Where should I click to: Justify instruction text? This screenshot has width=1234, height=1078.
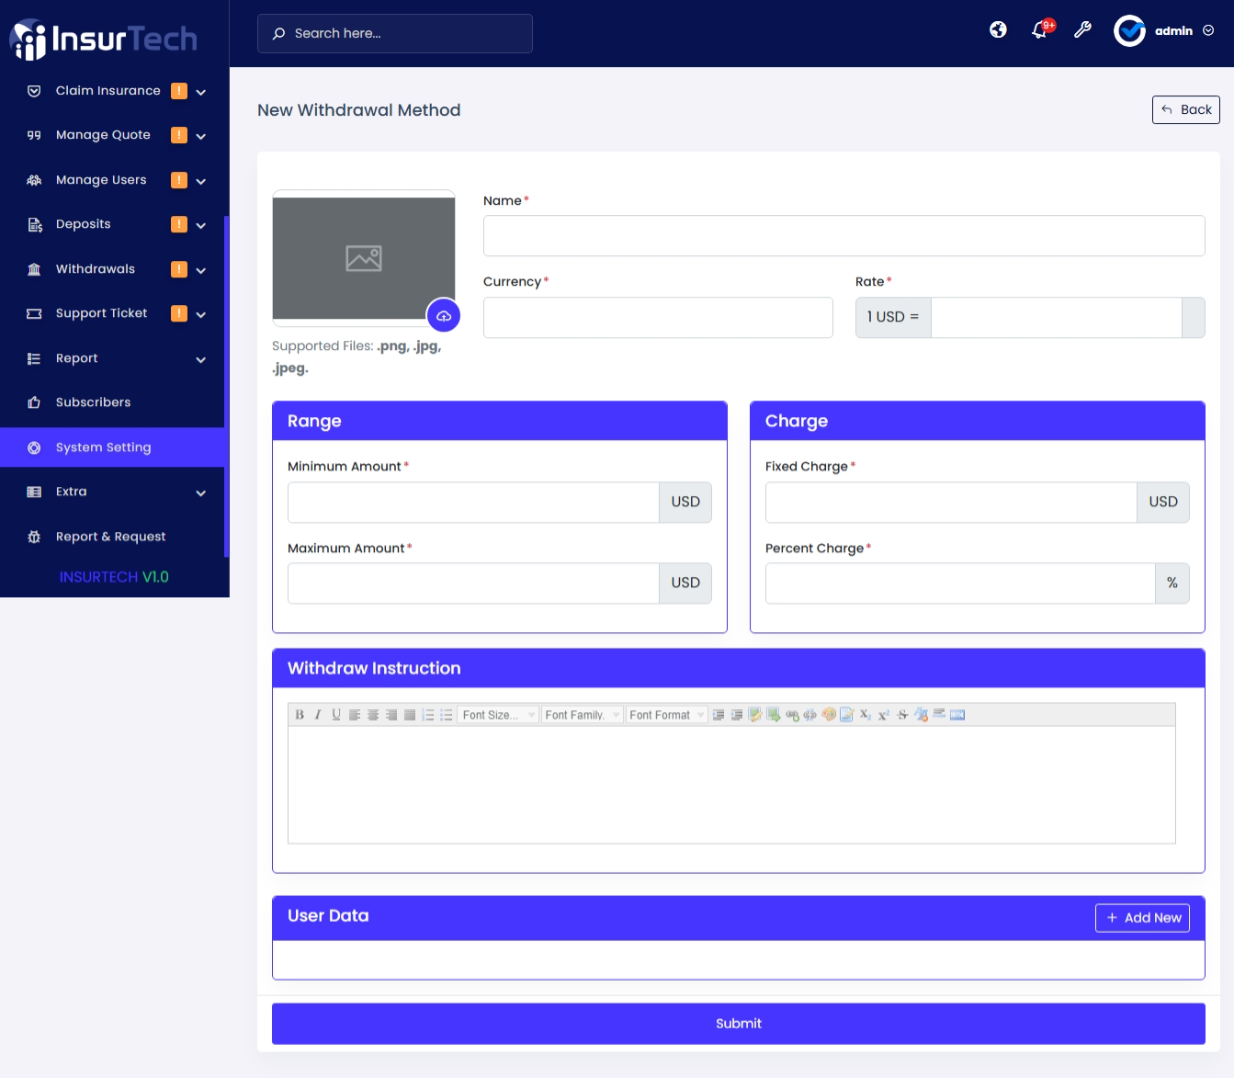[409, 715]
